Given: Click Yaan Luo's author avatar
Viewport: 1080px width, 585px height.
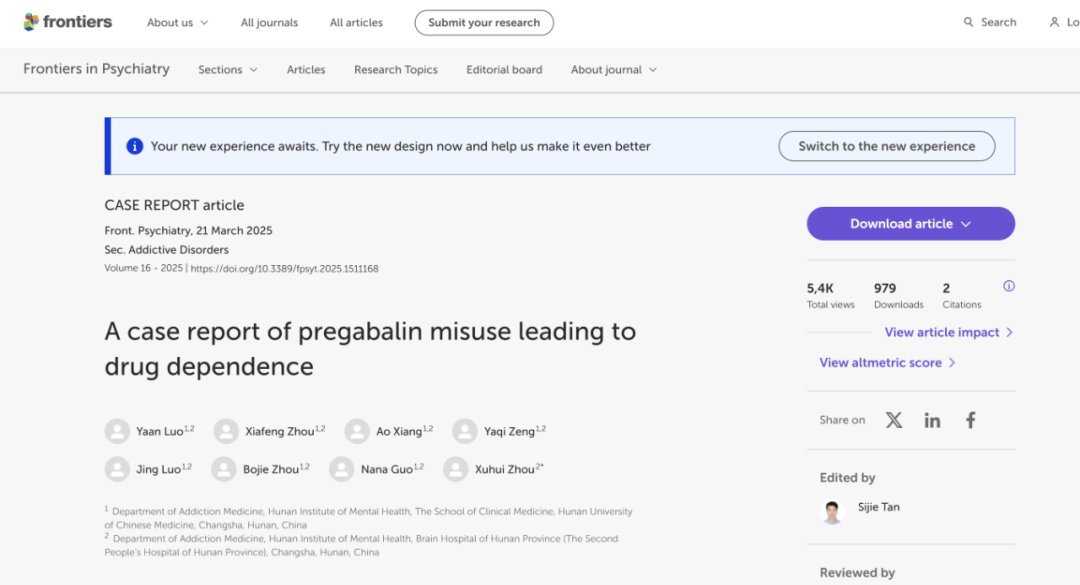Looking at the screenshot, I should pyautogui.click(x=117, y=431).
